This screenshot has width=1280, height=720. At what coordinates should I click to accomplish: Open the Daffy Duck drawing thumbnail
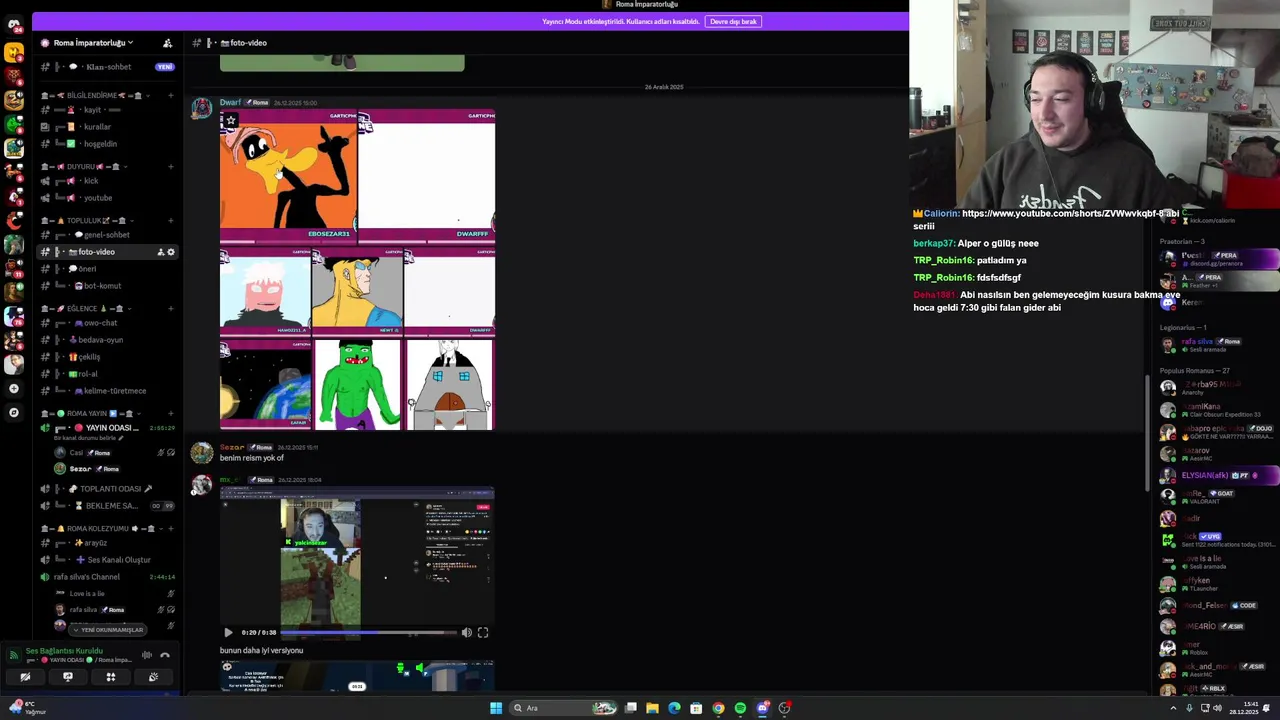[x=288, y=177]
